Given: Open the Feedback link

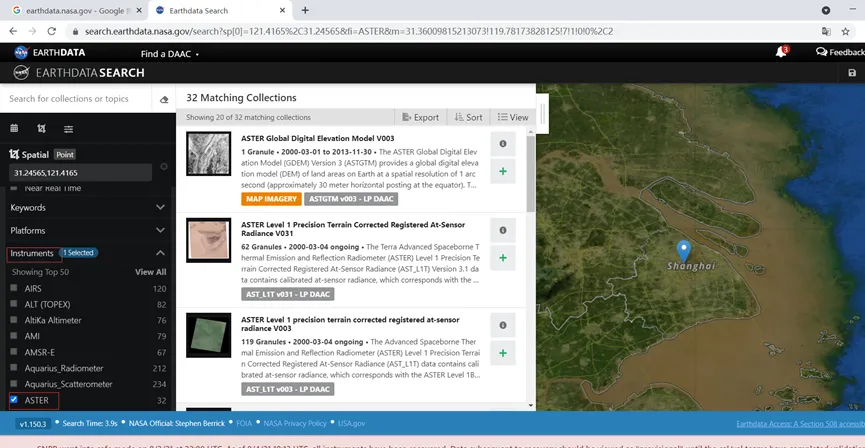Looking at the screenshot, I should [x=840, y=52].
